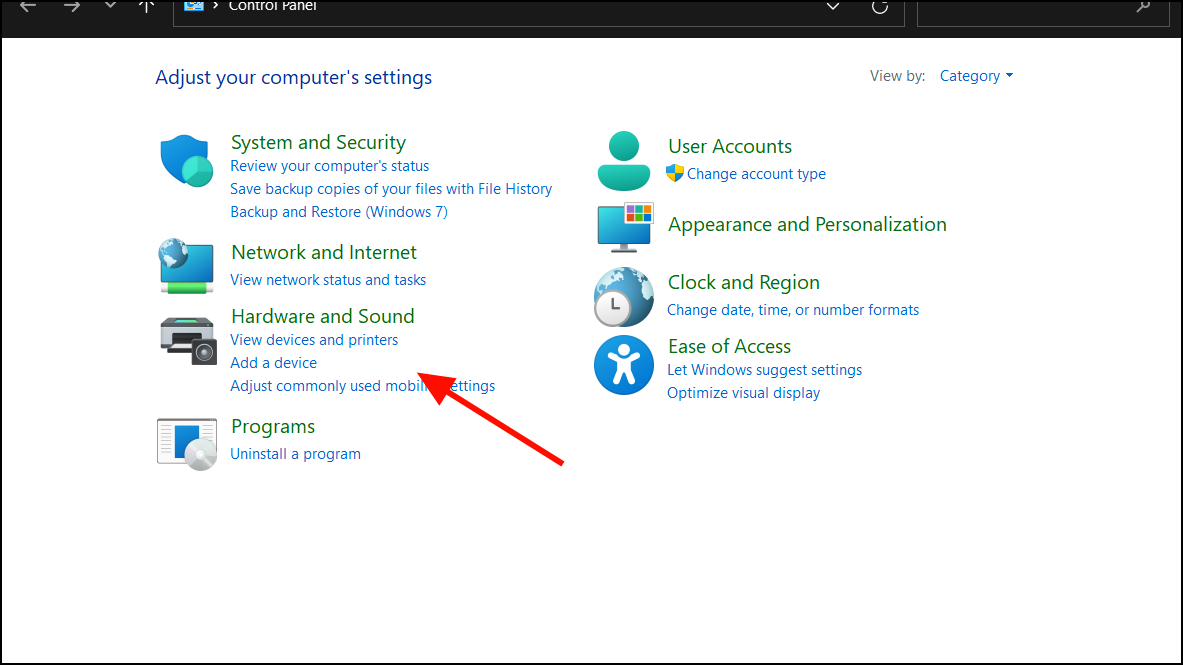
Task: Click Uninstall a program
Action: [295, 454]
